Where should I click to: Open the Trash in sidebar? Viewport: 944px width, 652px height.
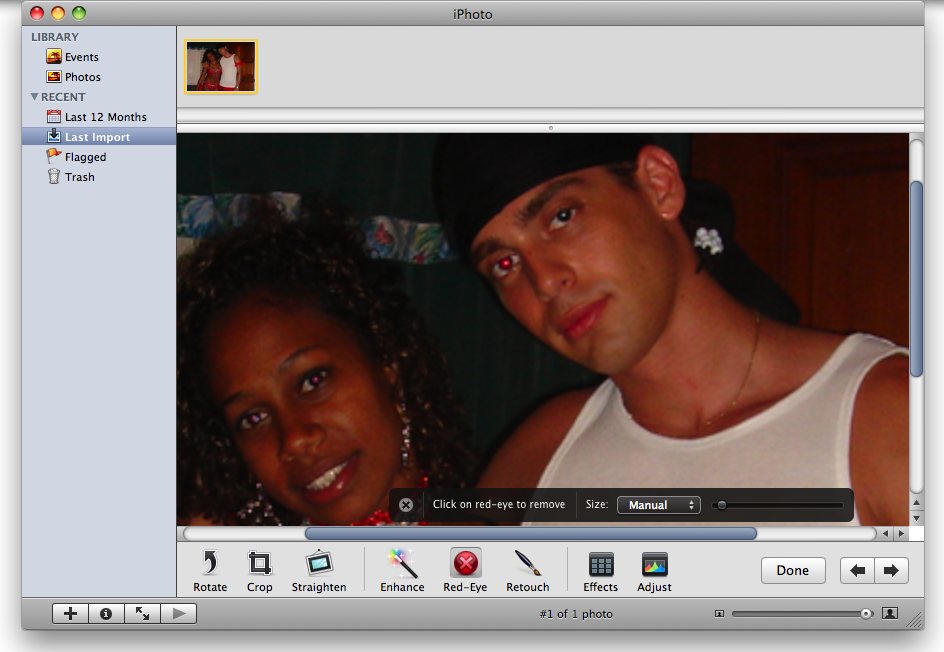pos(79,177)
